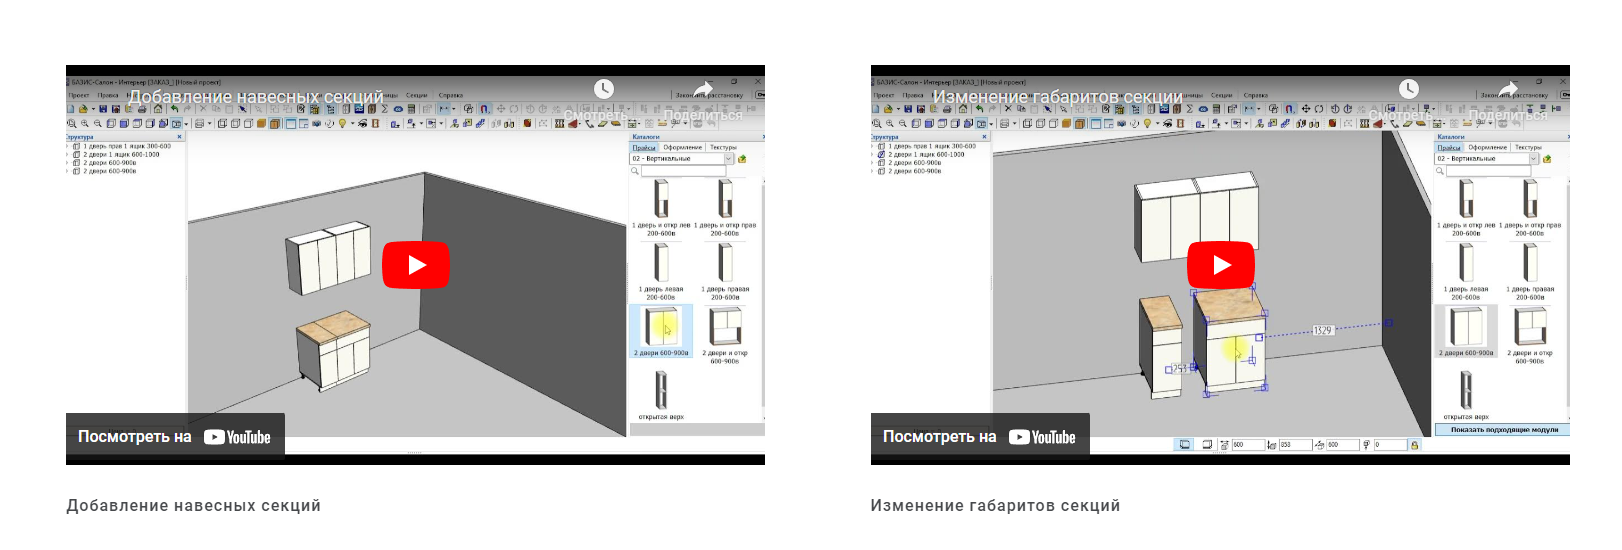This screenshot has width=1622, height=550.
Task: Click Share arrow icon on Добавление навесных секций video
Action: click(704, 90)
